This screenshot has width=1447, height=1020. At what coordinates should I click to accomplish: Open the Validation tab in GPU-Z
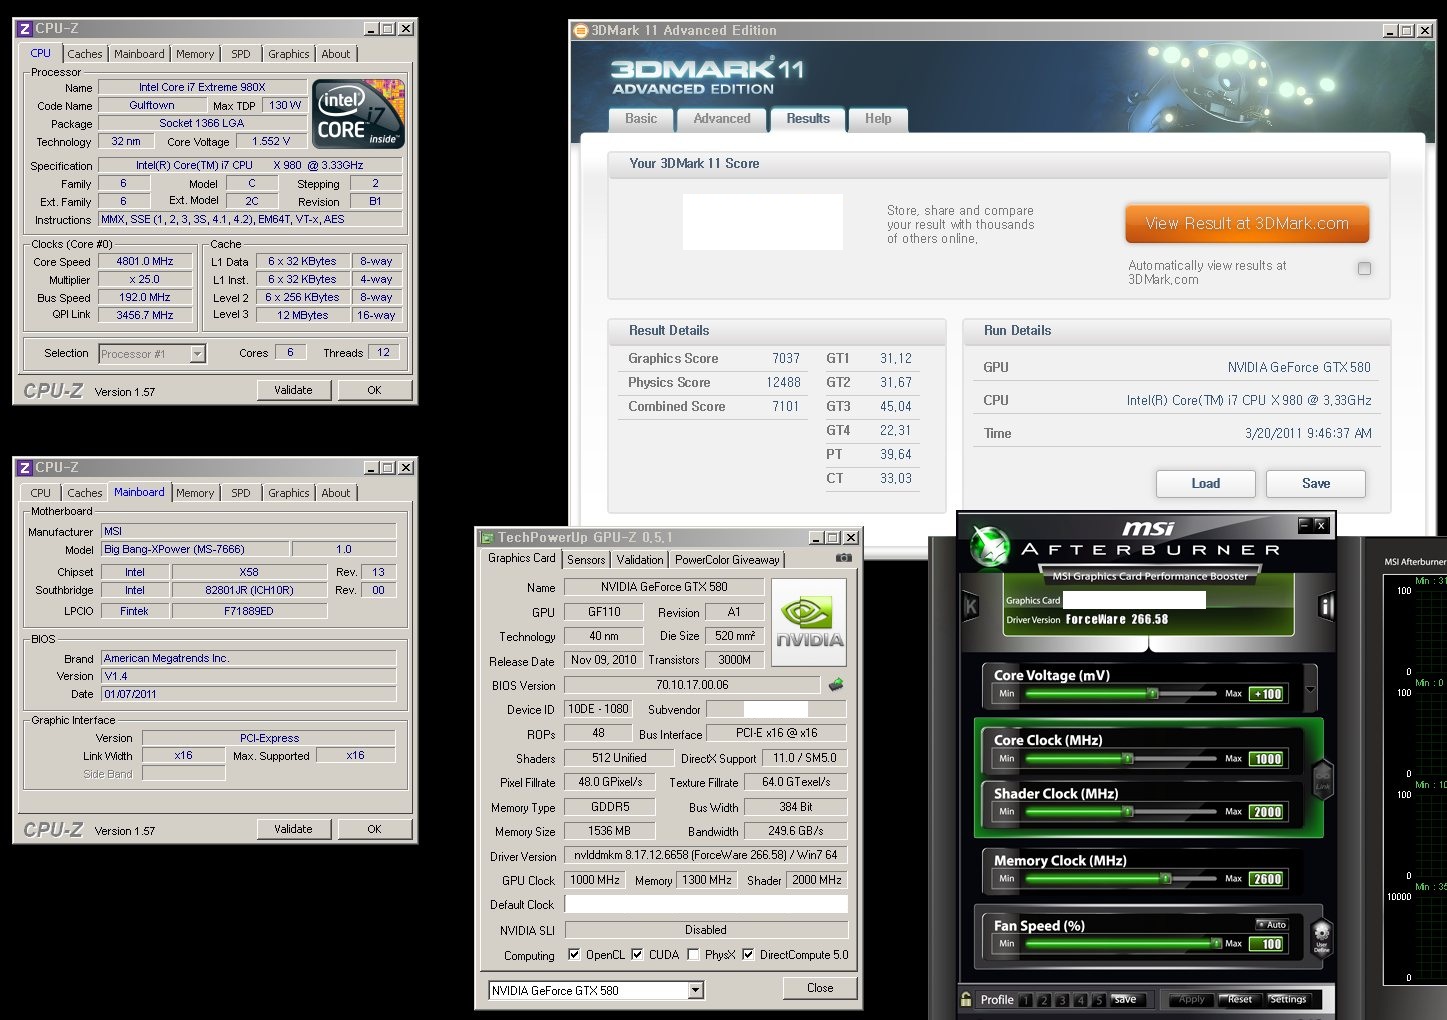[x=640, y=559]
